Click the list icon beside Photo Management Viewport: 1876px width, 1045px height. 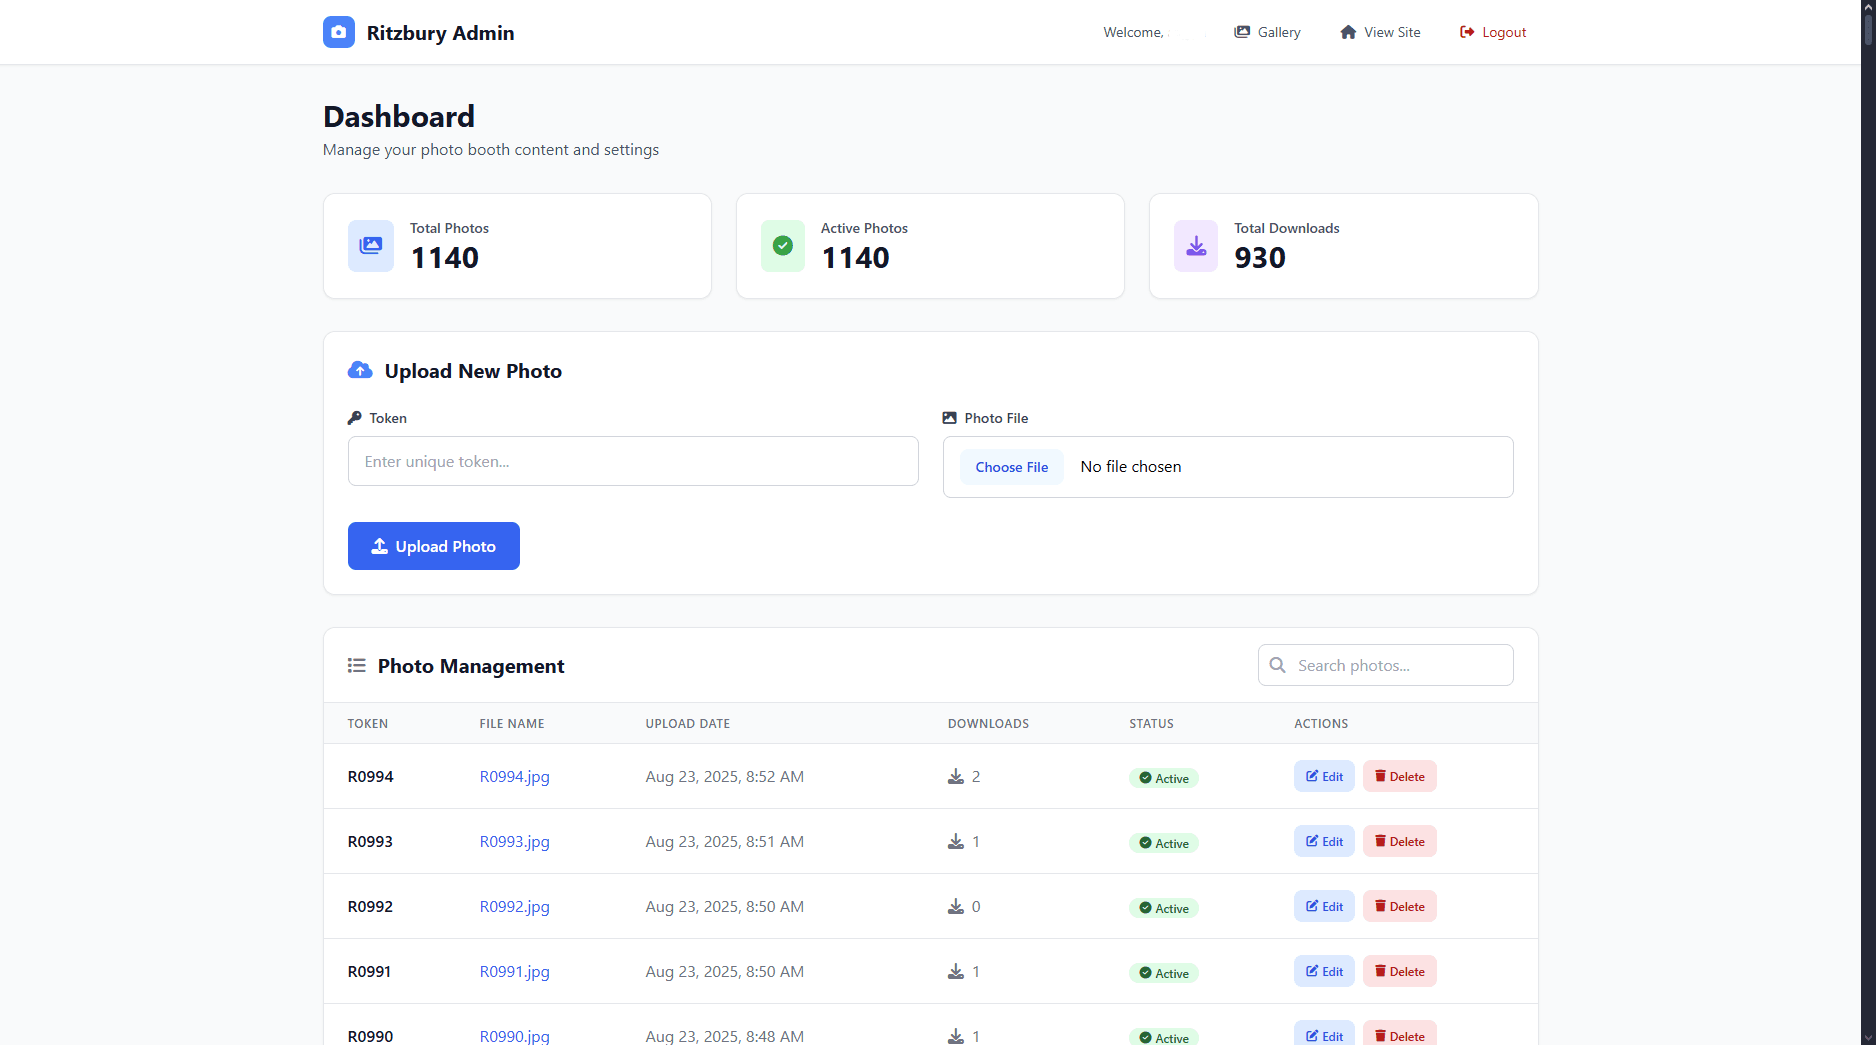356,665
